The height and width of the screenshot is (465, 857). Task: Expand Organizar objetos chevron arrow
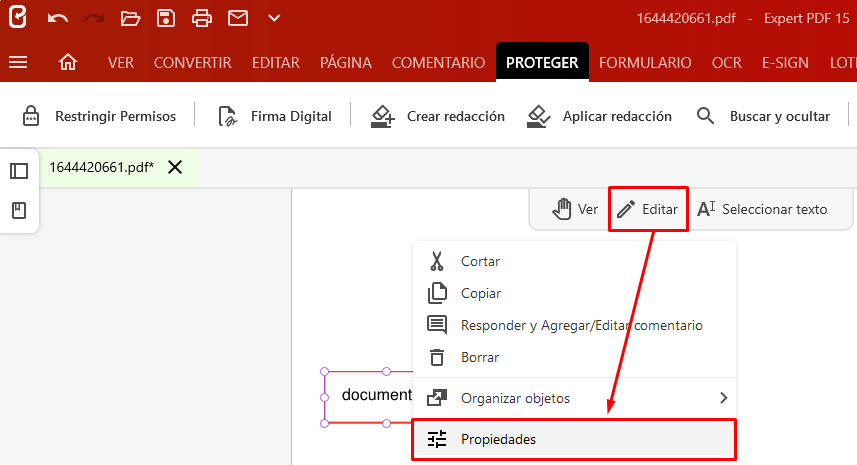(x=724, y=398)
